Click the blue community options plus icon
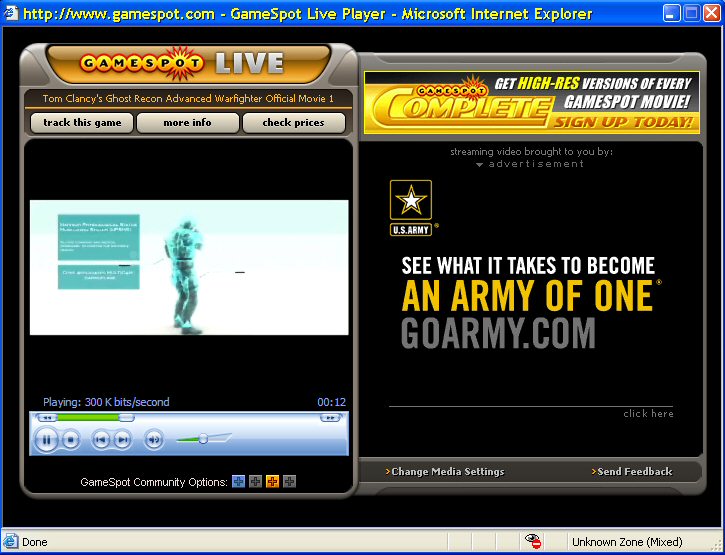The image size is (725, 555). [x=238, y=481]
